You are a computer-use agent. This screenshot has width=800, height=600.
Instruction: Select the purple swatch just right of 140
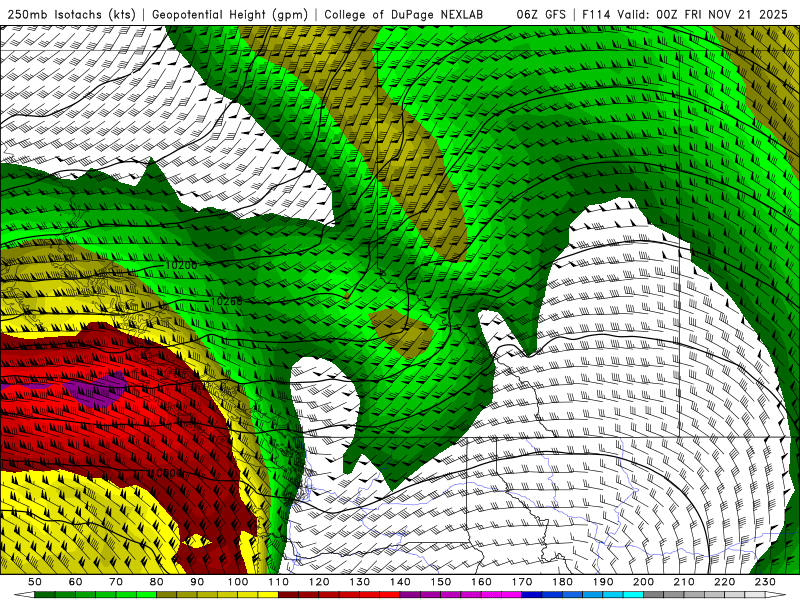[410, 595]
